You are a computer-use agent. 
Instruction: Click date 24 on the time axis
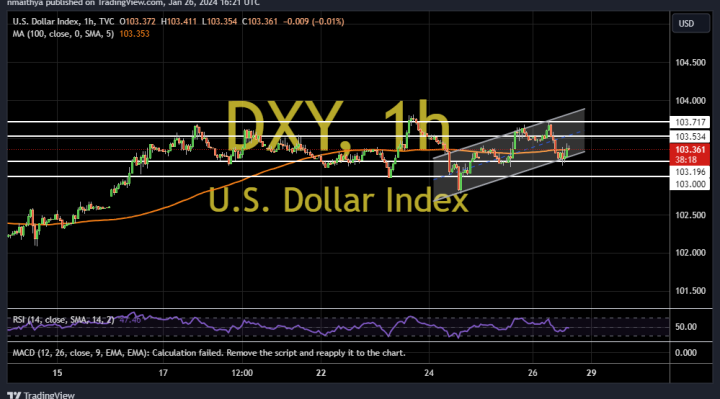pyautogui.click(x=428, y=373)
